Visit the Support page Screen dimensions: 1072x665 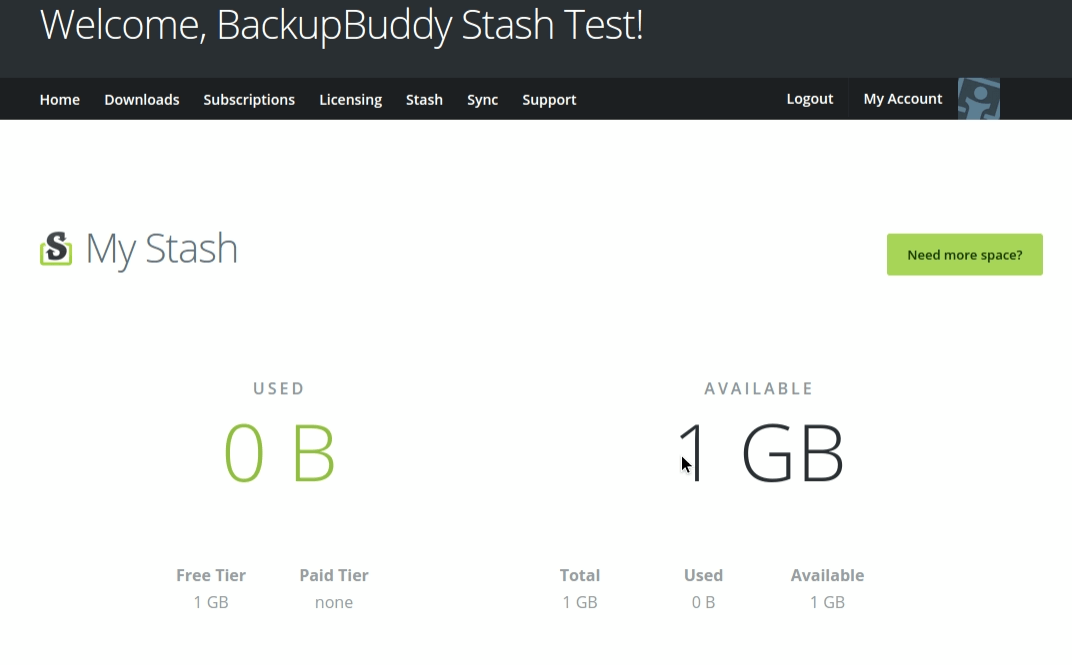coord(549,100)
